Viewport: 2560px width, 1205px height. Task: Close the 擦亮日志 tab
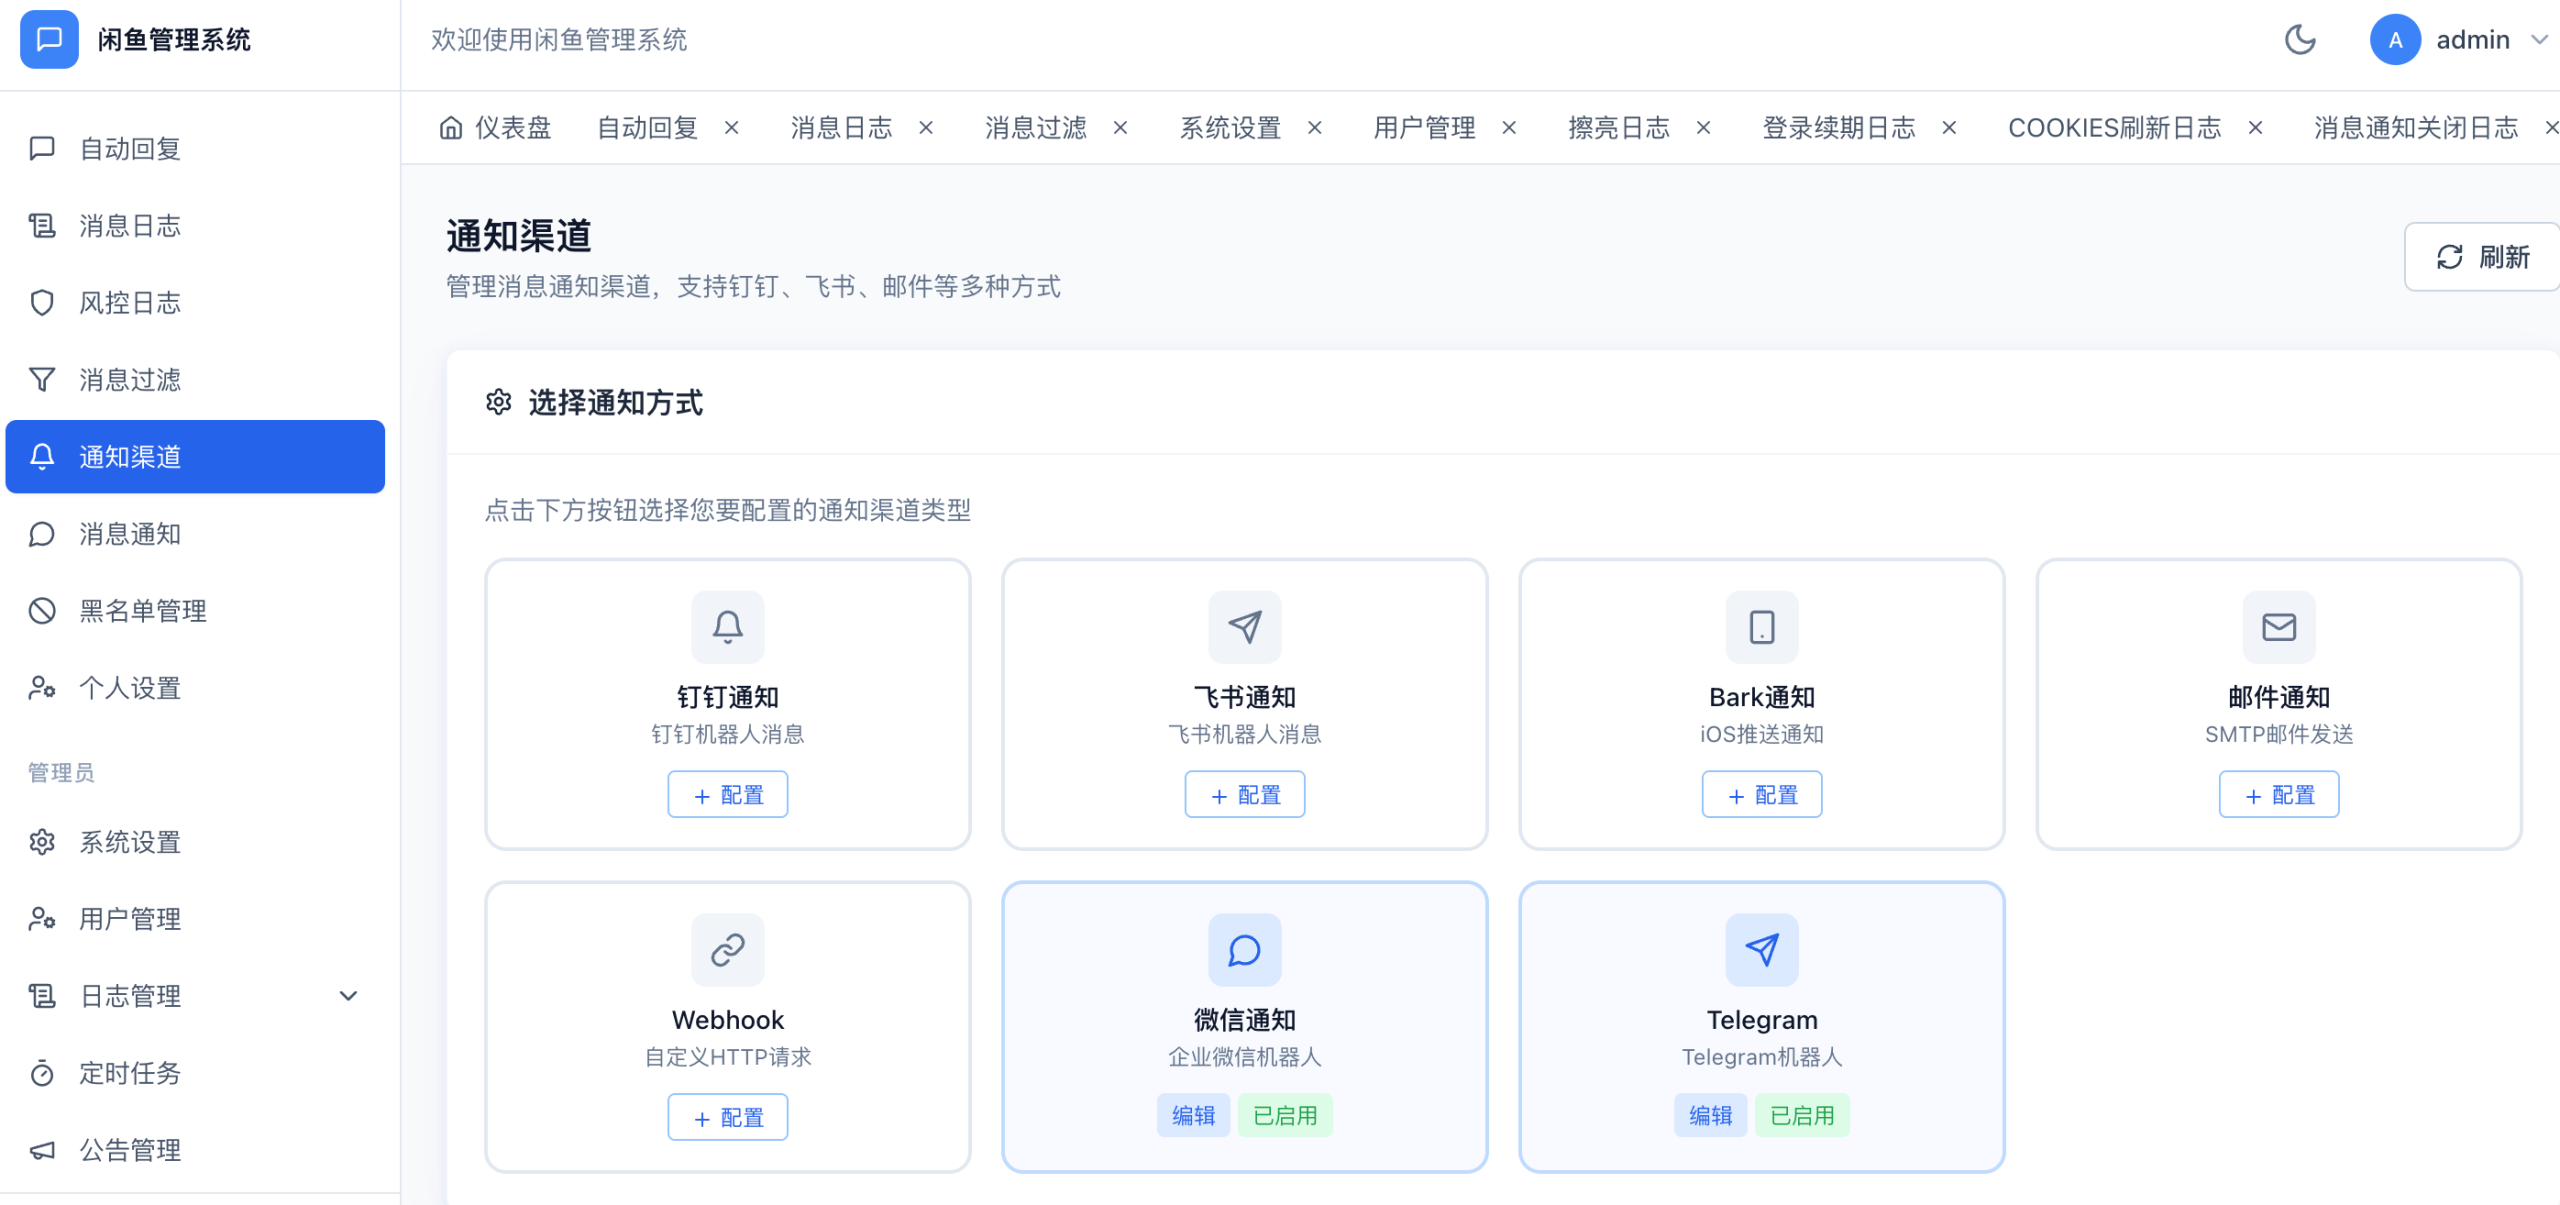point(1704,128)
